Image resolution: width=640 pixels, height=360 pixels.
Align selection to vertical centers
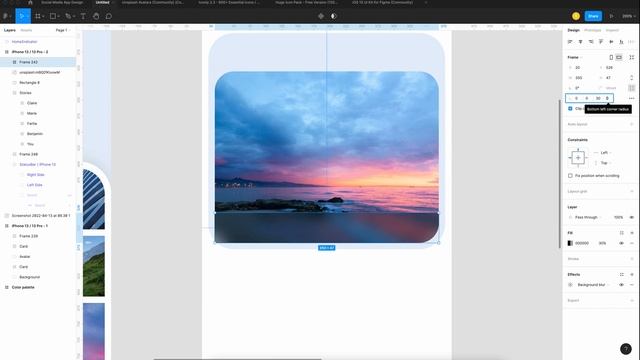[611, 42]
